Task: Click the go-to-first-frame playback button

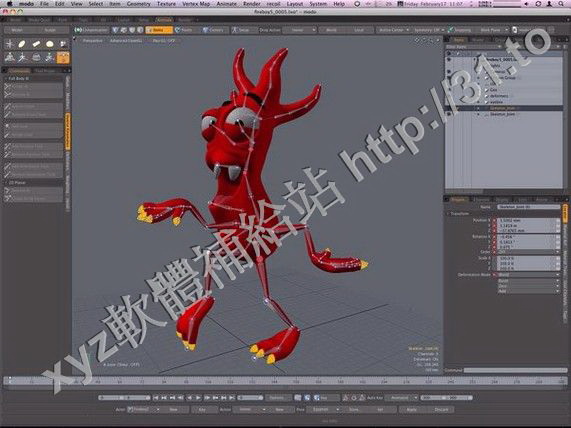Action: pyautogui.click(x=155, y=398)
